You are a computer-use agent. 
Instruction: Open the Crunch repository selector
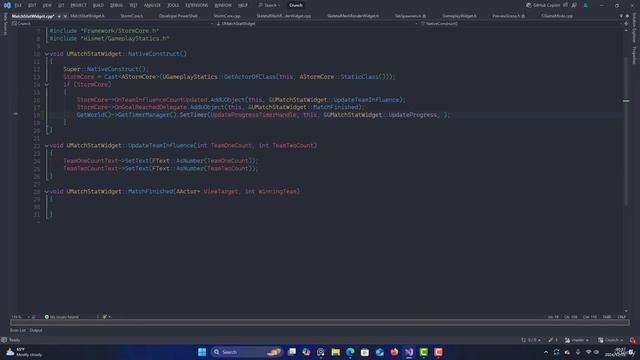click(x=611, y=340)
